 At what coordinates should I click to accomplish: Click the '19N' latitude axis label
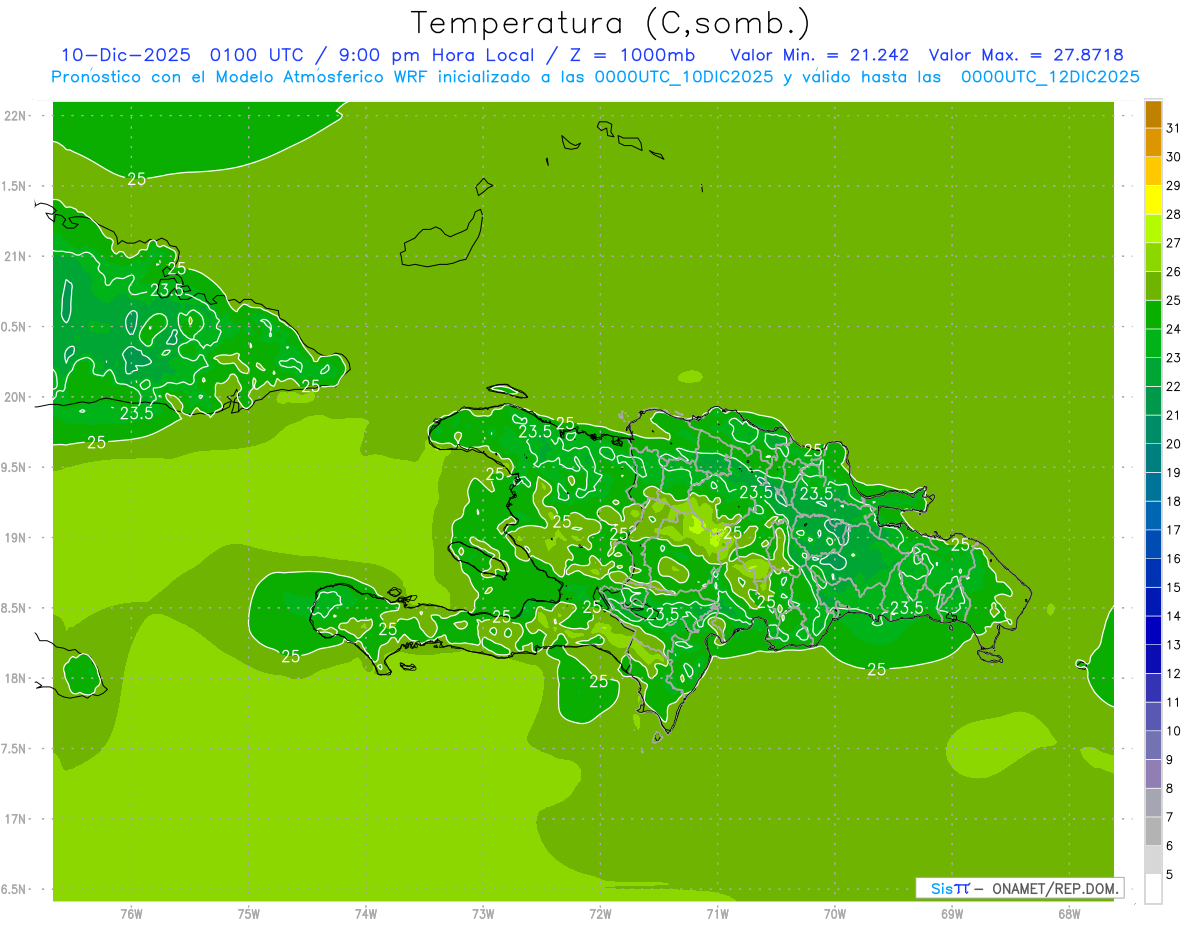pyautogui.click(x=15, y=538)
